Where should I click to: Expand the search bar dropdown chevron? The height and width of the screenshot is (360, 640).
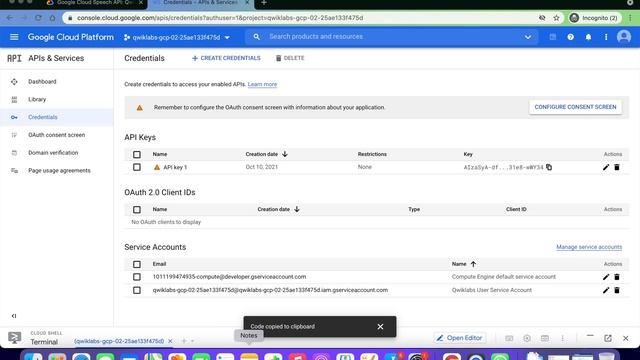pos(528,37)
